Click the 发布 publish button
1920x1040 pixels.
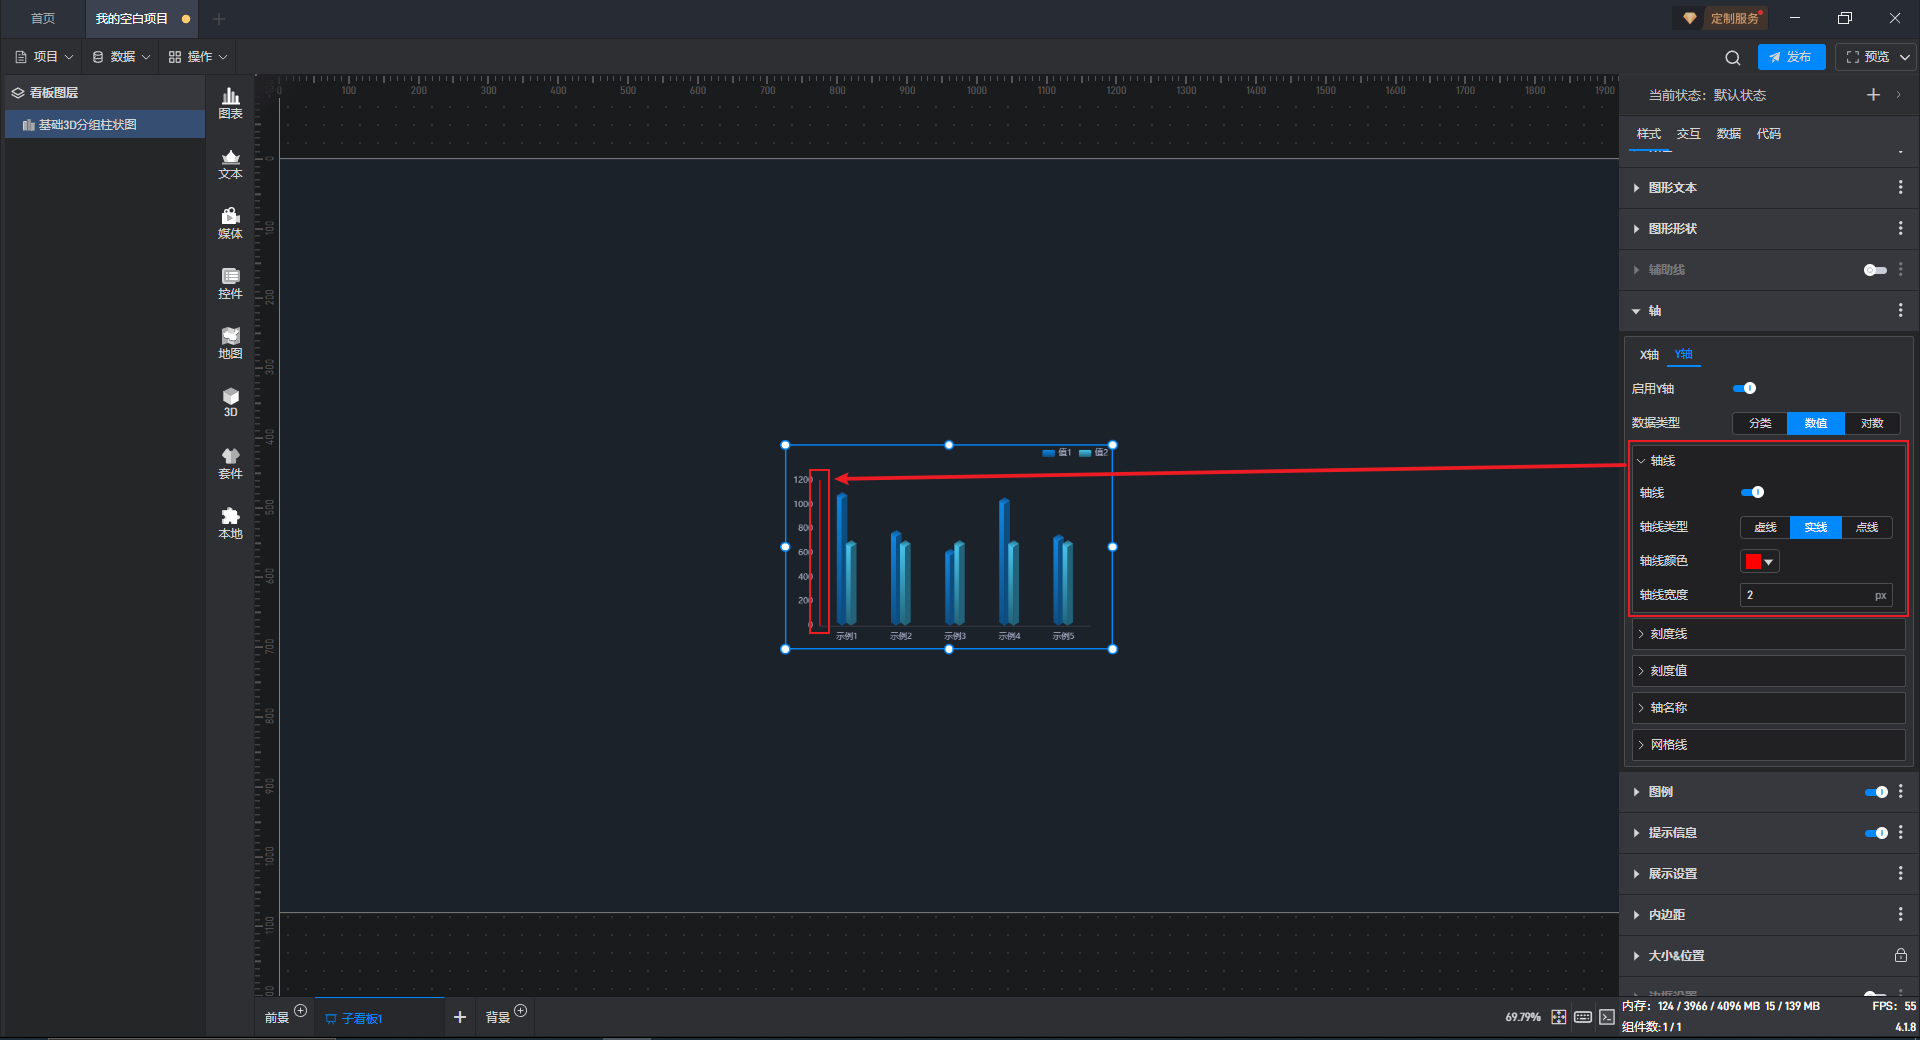[1791, 57]
